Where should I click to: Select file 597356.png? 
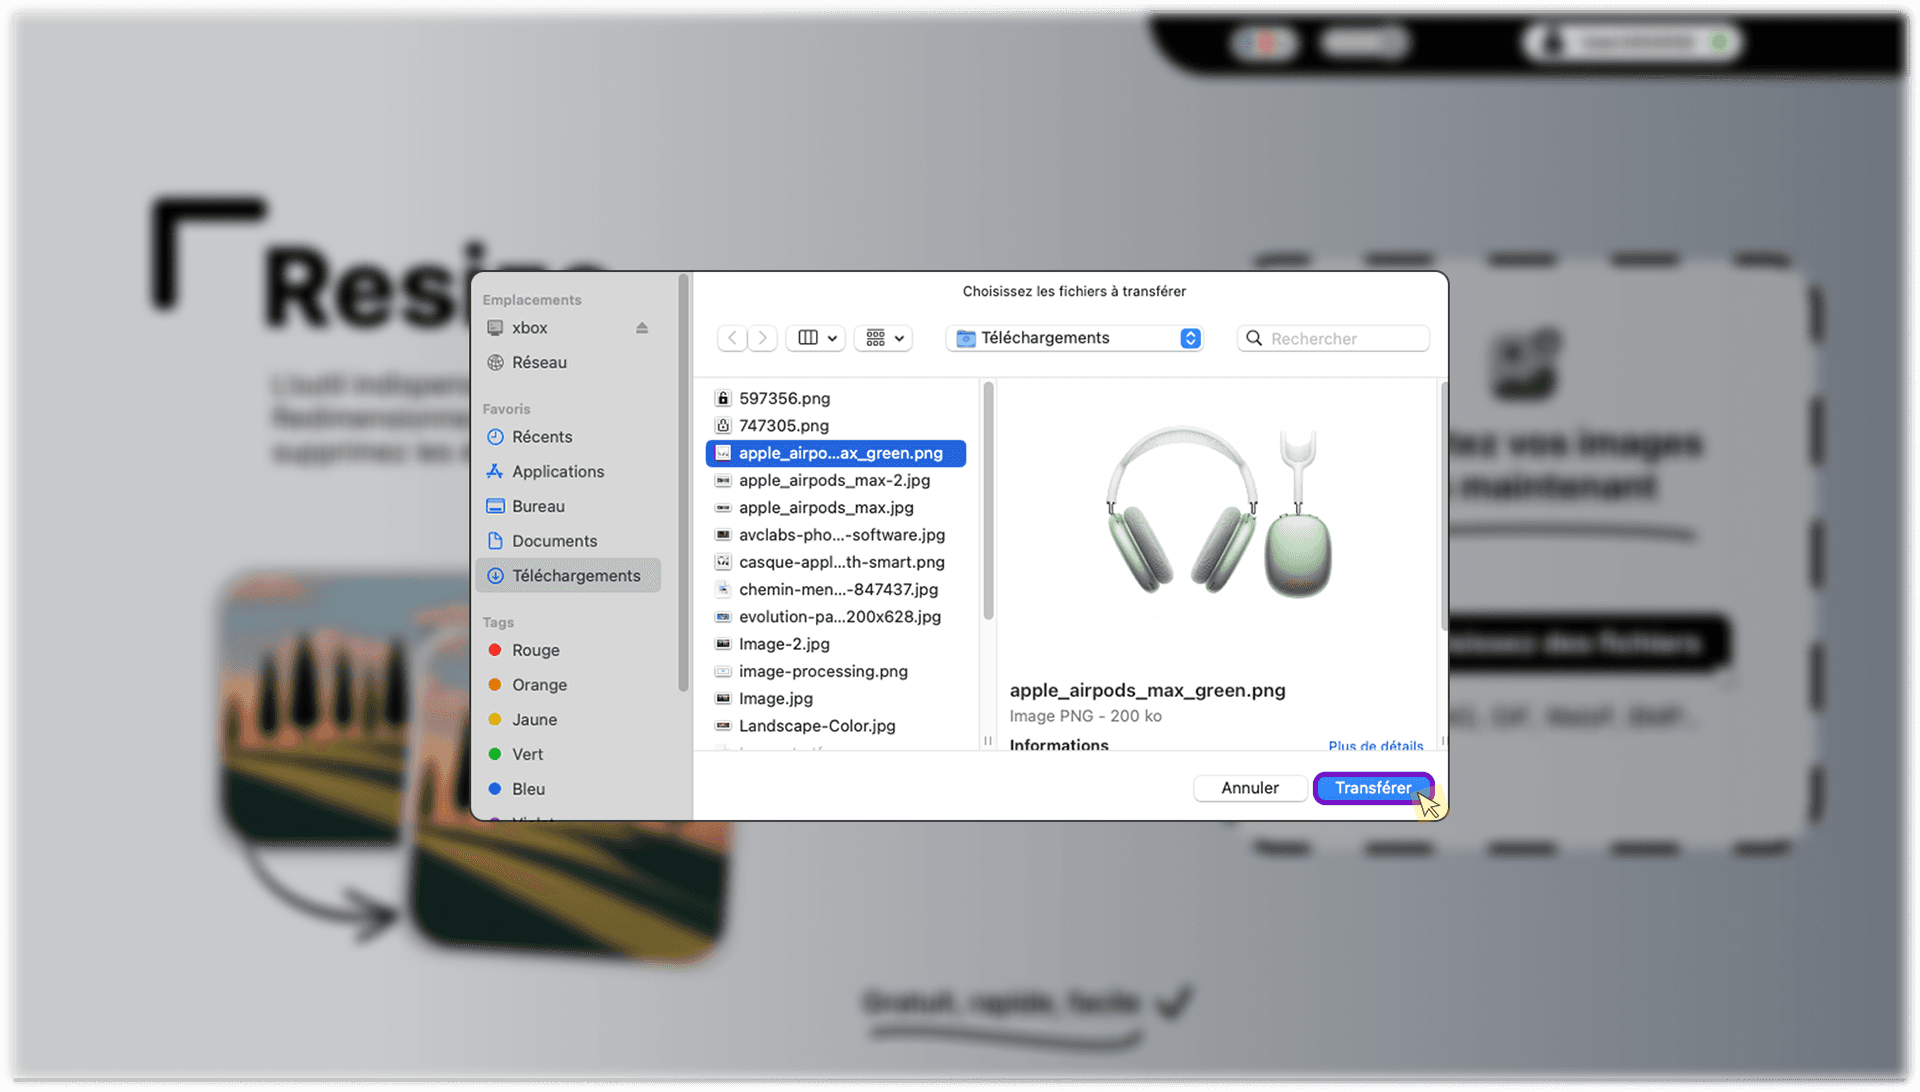[784, 398]
